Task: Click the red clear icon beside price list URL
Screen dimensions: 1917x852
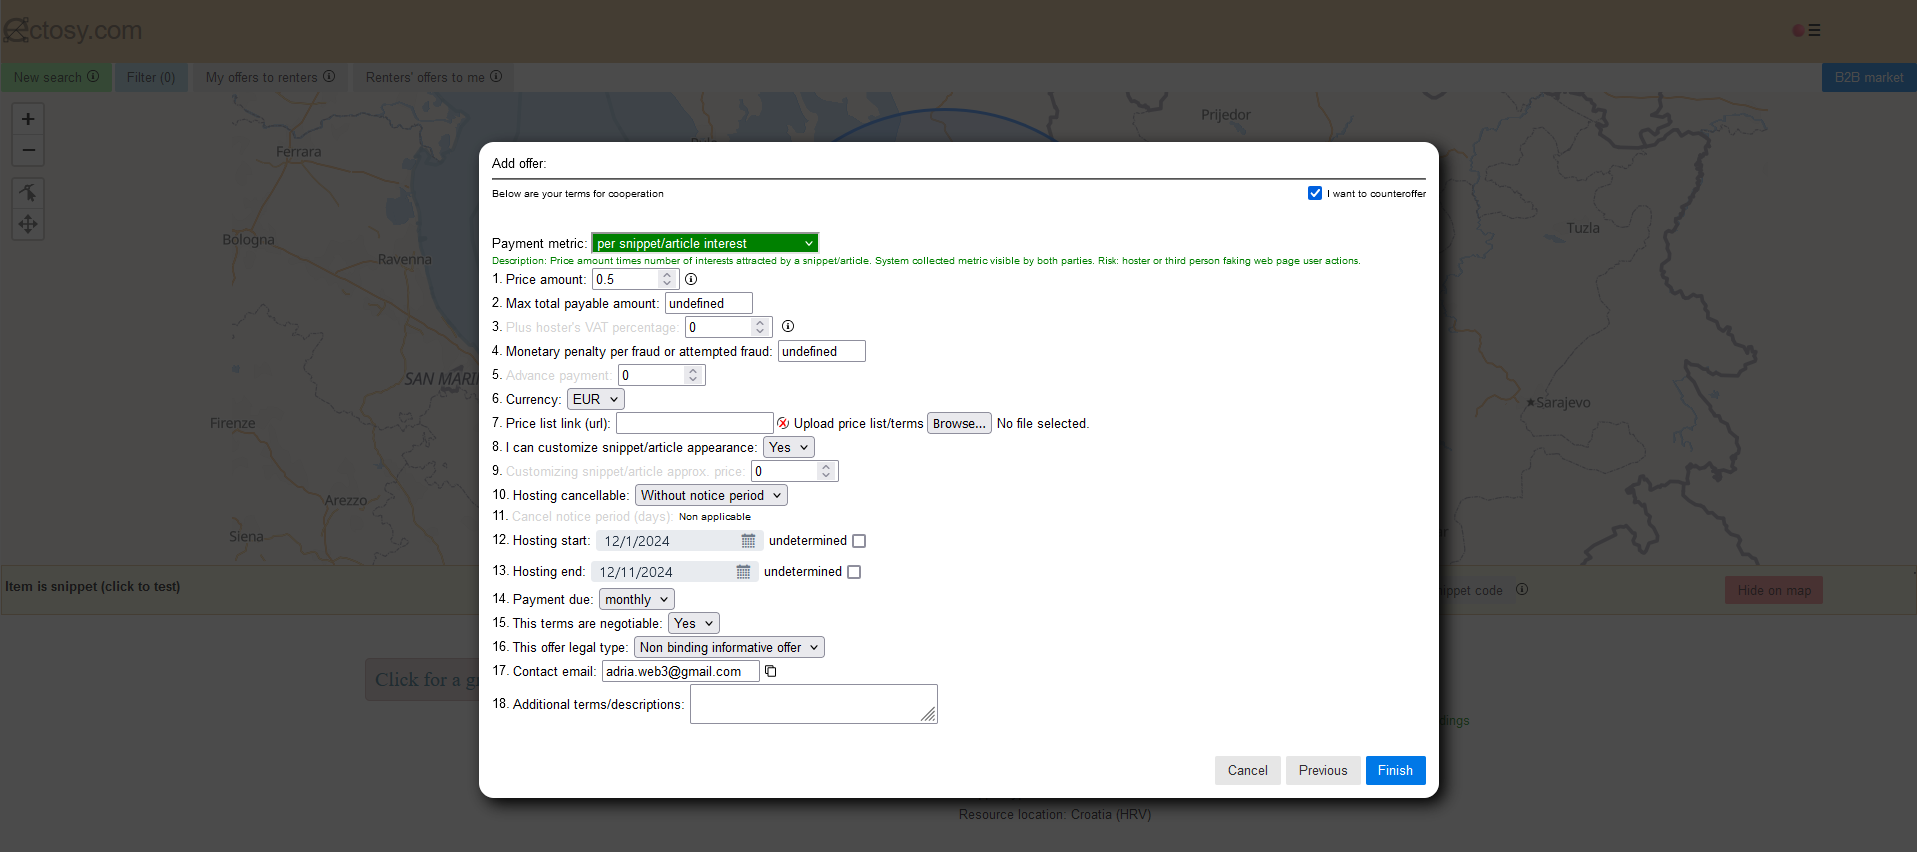Action: click(783, 423)
